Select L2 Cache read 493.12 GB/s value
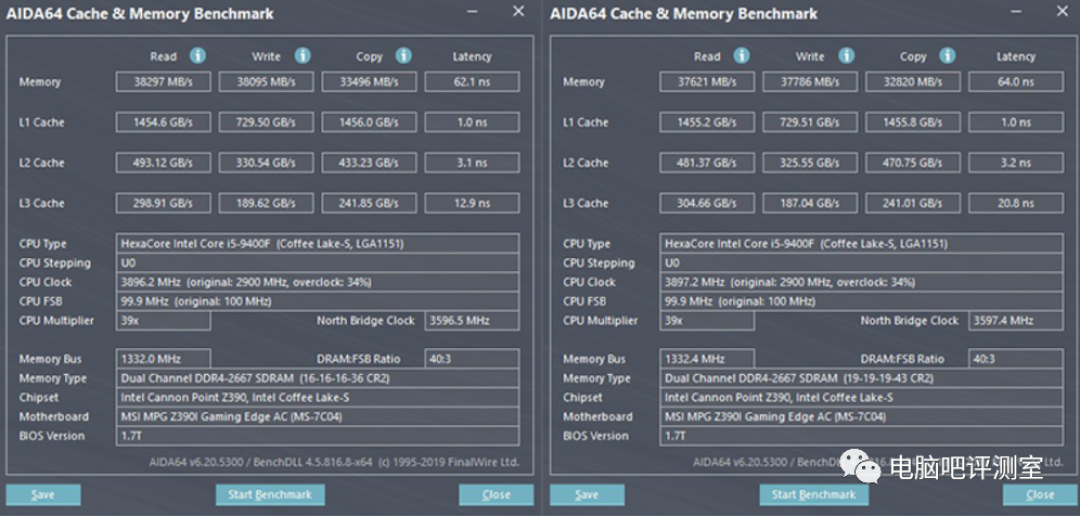This screenshot has height=516, width=1080. [x=163, y=163]
